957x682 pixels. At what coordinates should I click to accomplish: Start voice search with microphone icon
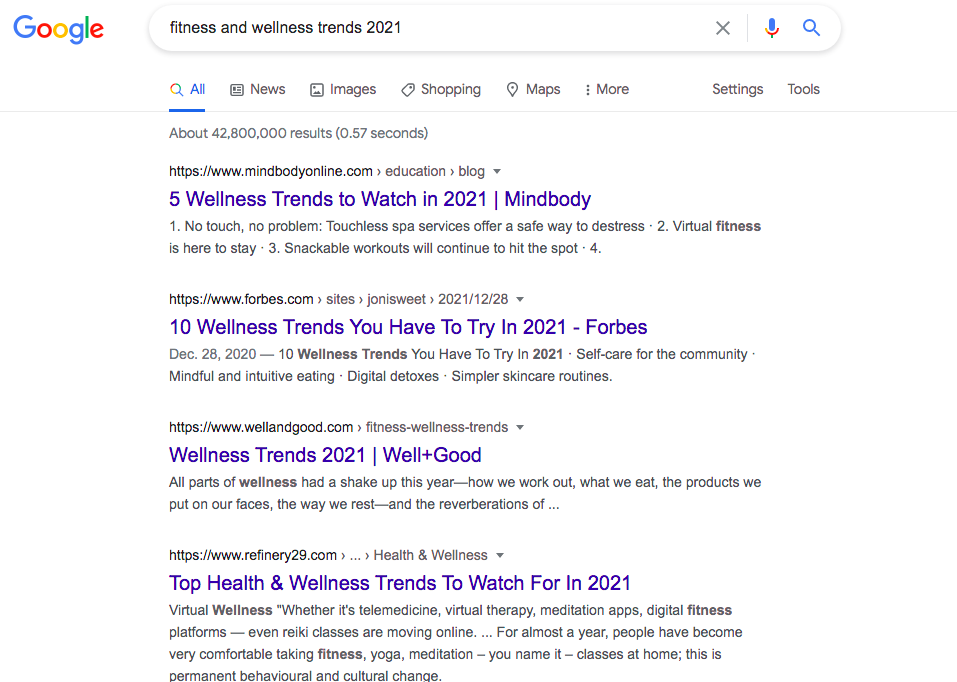pyautogui.click(x=771, y=28)
